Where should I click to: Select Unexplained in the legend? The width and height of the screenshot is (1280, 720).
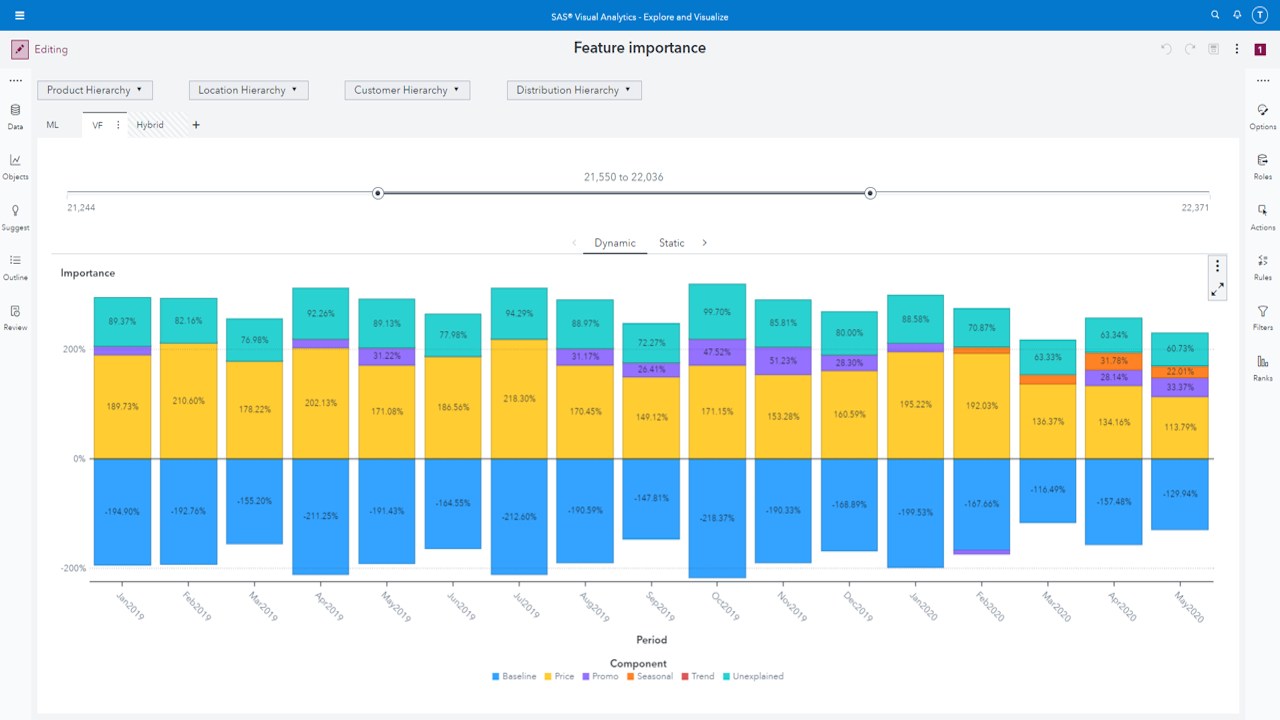753,677
